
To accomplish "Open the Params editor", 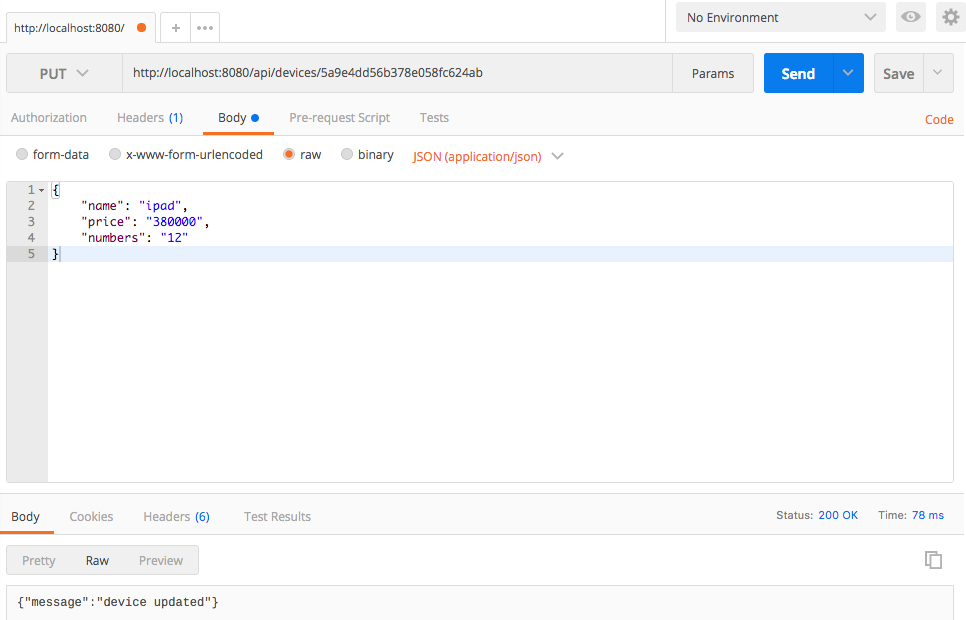I will [x=713, y=73].
